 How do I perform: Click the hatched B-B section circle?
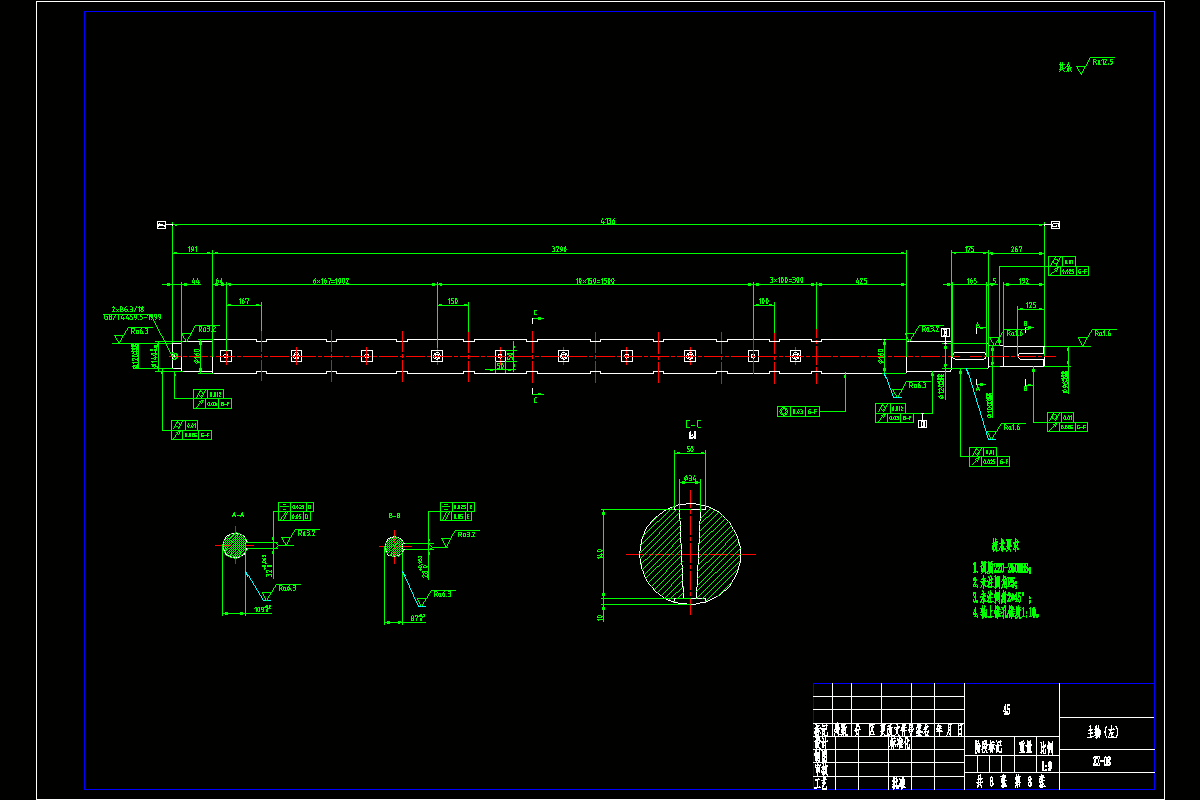395,547
